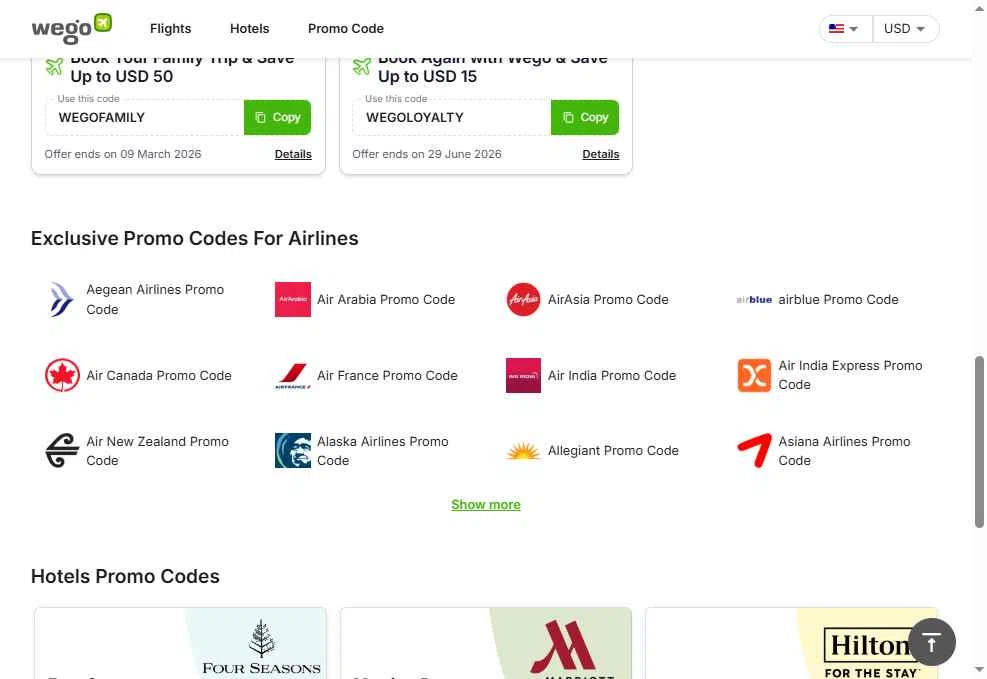Show more airline promo codes
Viewport: 987px width, 679px height.
click(x=486, y=505)
